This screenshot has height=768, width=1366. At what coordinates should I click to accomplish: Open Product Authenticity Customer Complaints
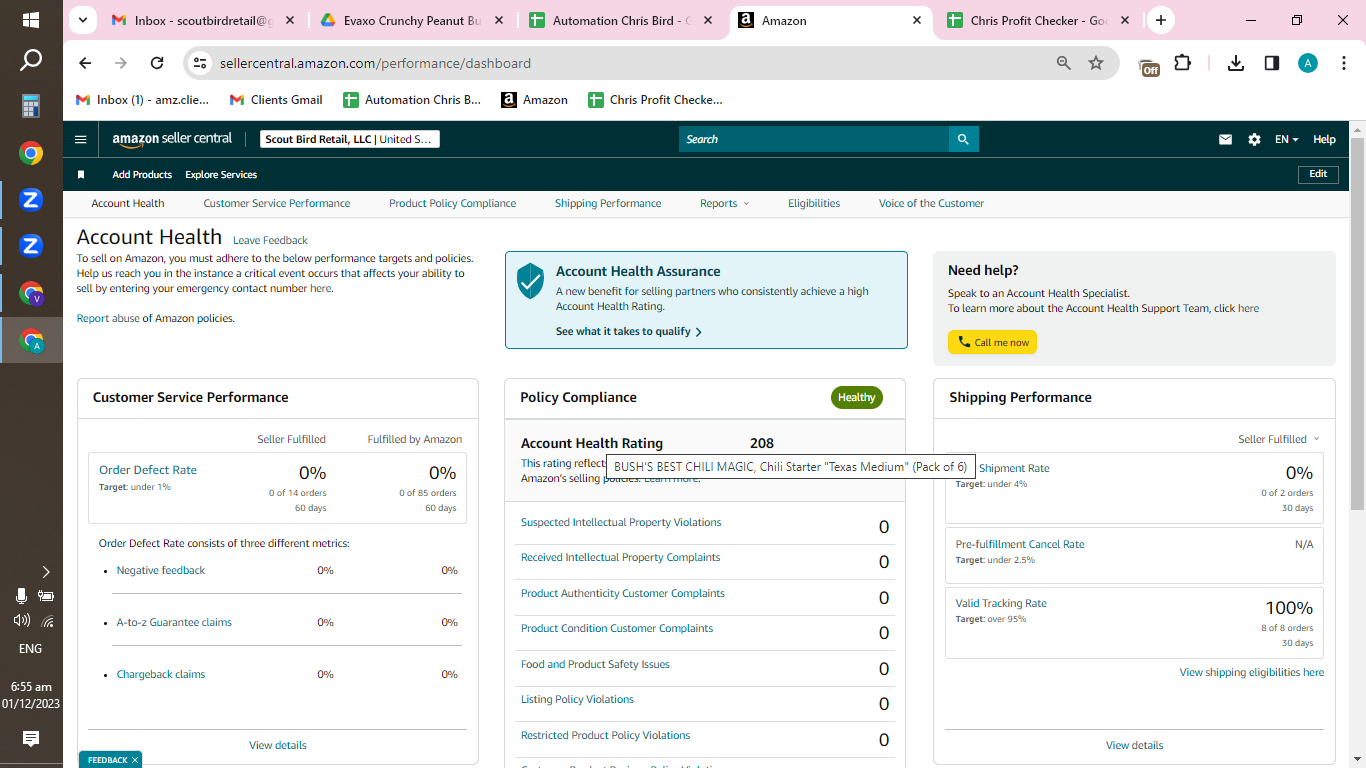pos(623,593)
